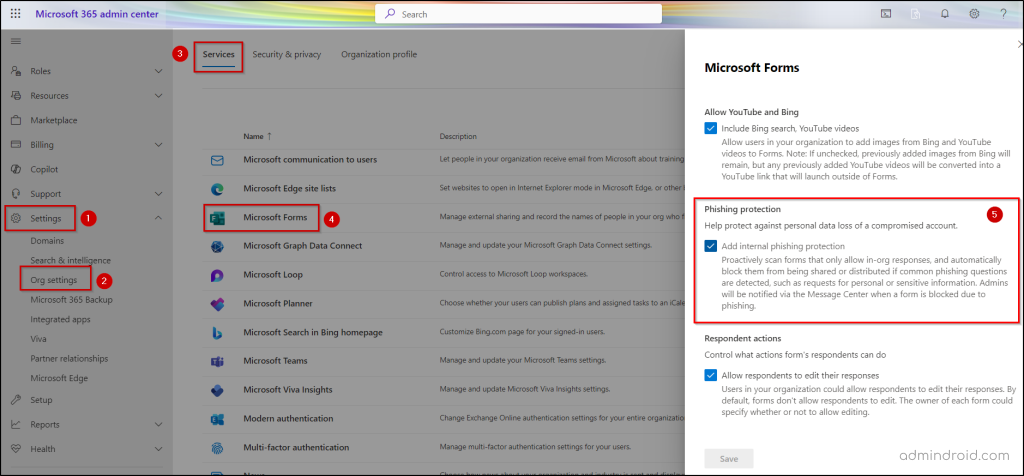Expand the Roles navigation section
This screenshot has height=476, width=1024.
click(x=158, y=72)
